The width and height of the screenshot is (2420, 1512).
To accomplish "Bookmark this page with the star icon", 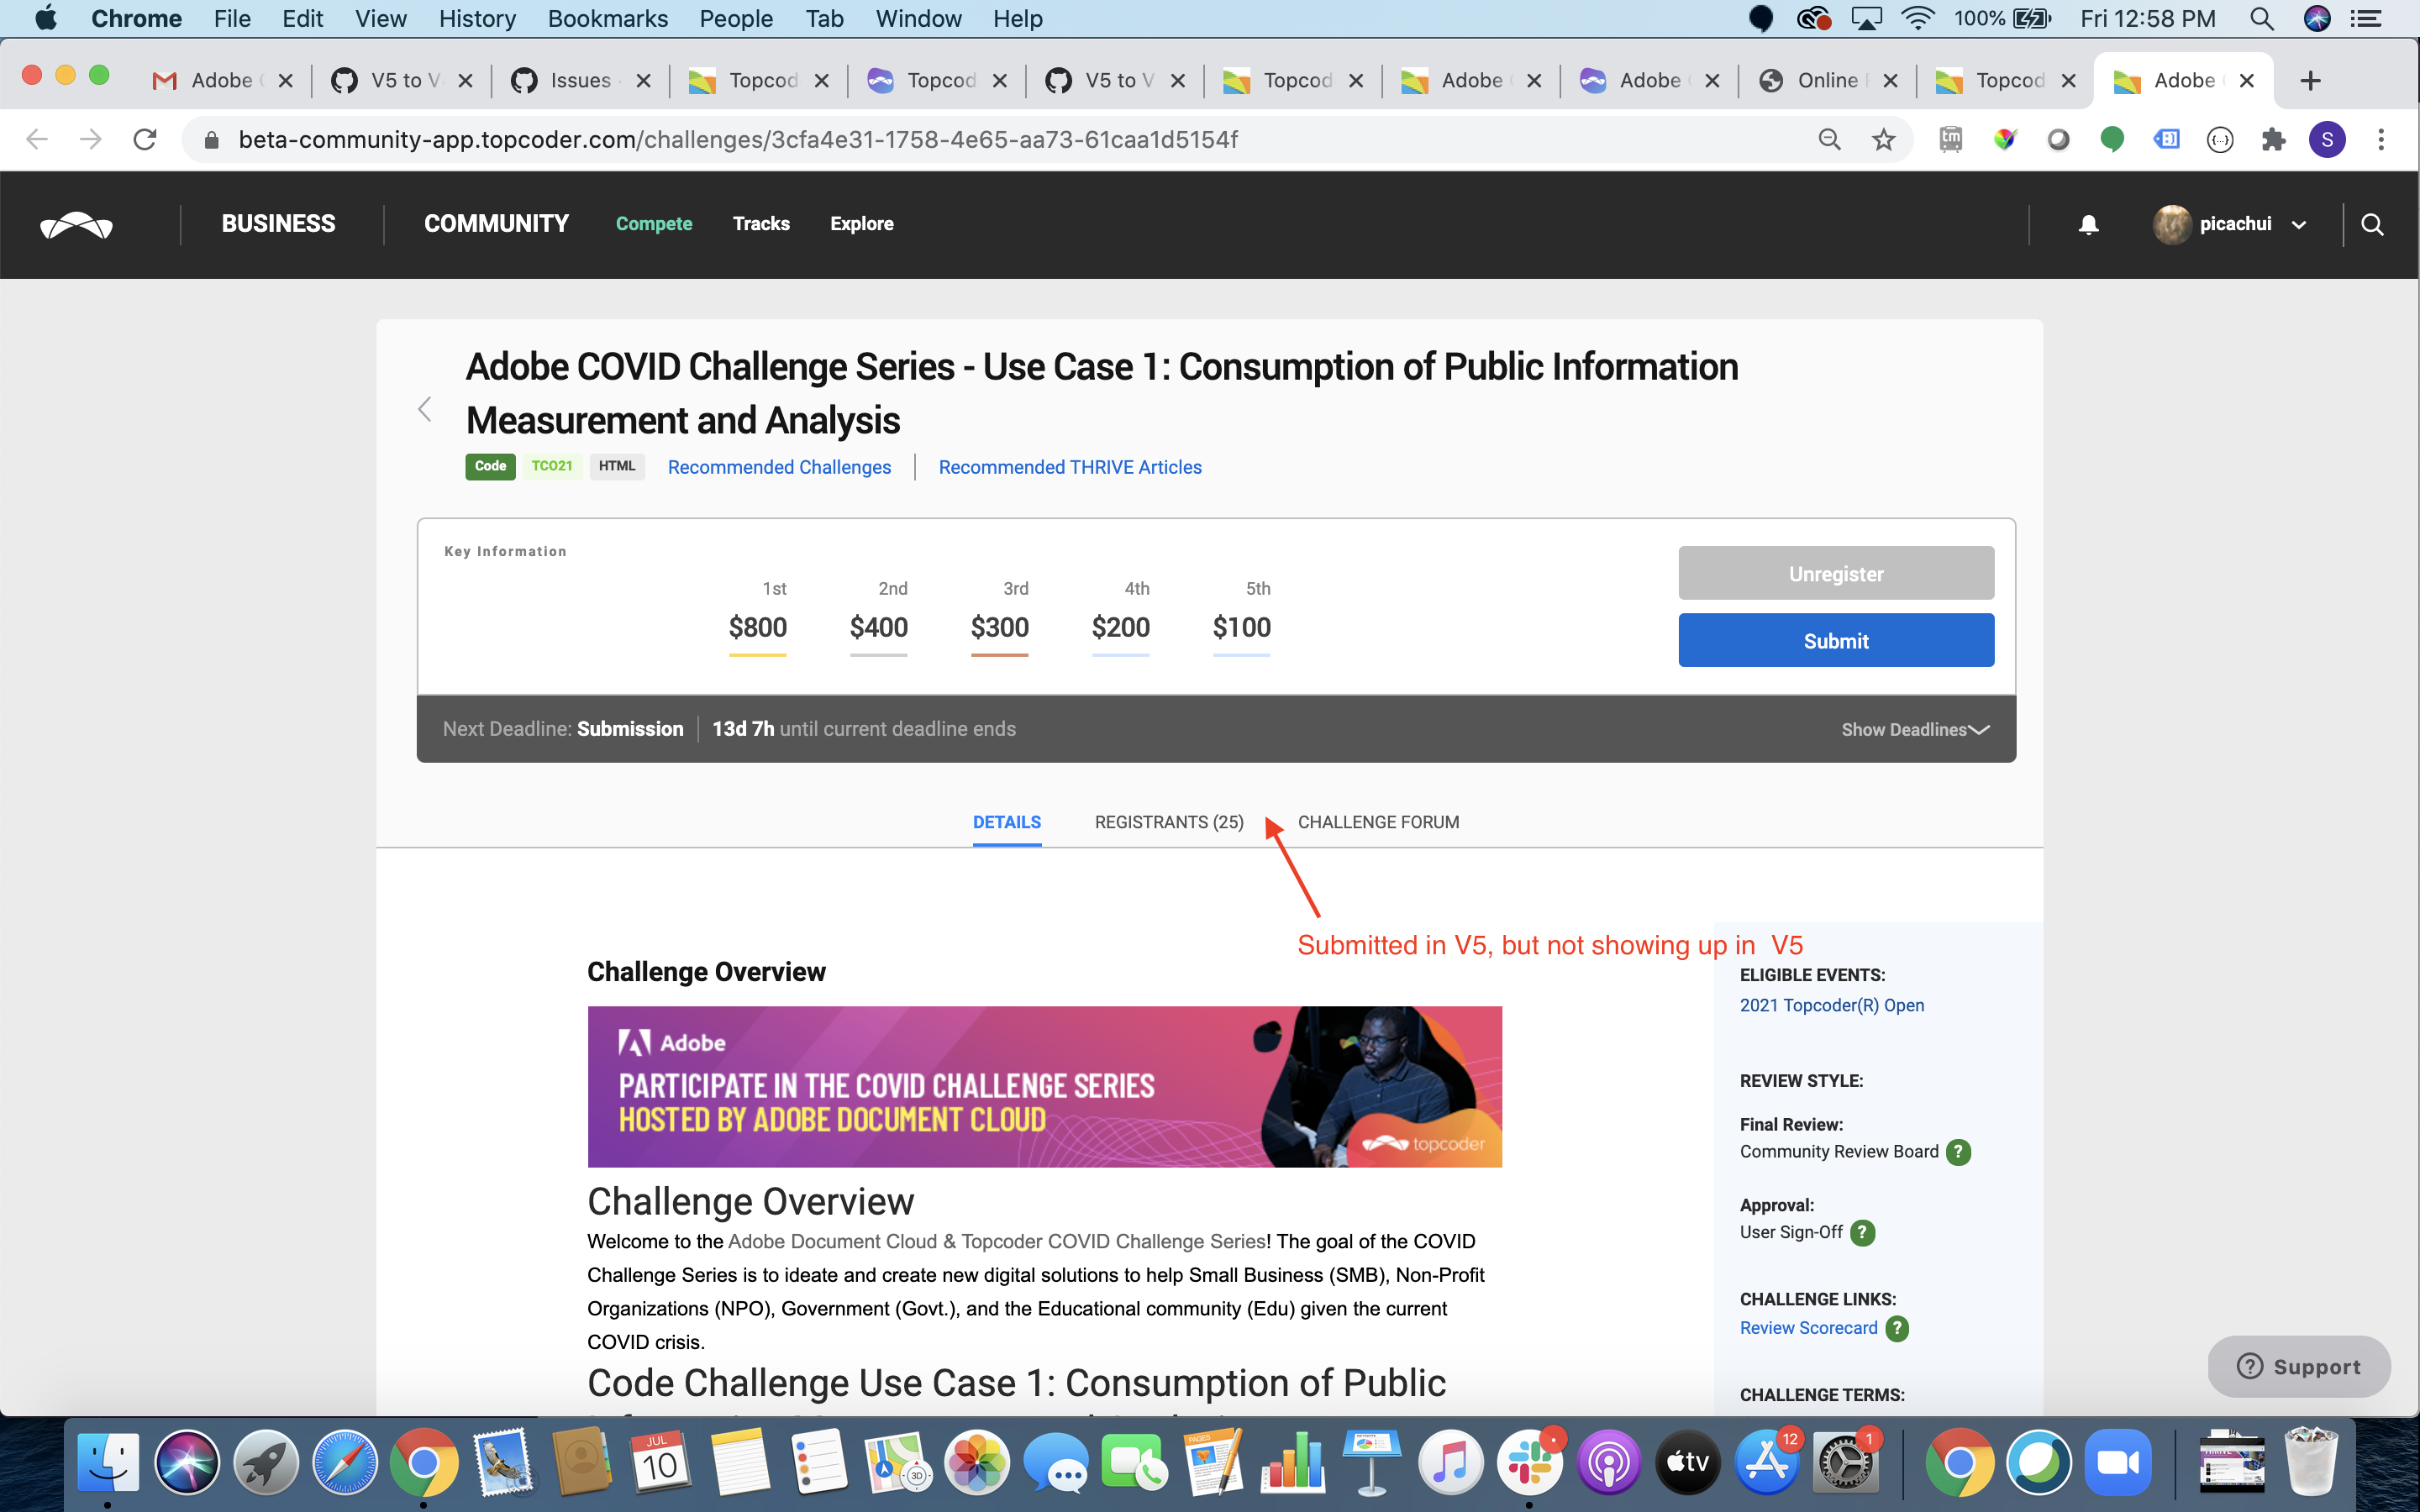I will click(1883, 139).
